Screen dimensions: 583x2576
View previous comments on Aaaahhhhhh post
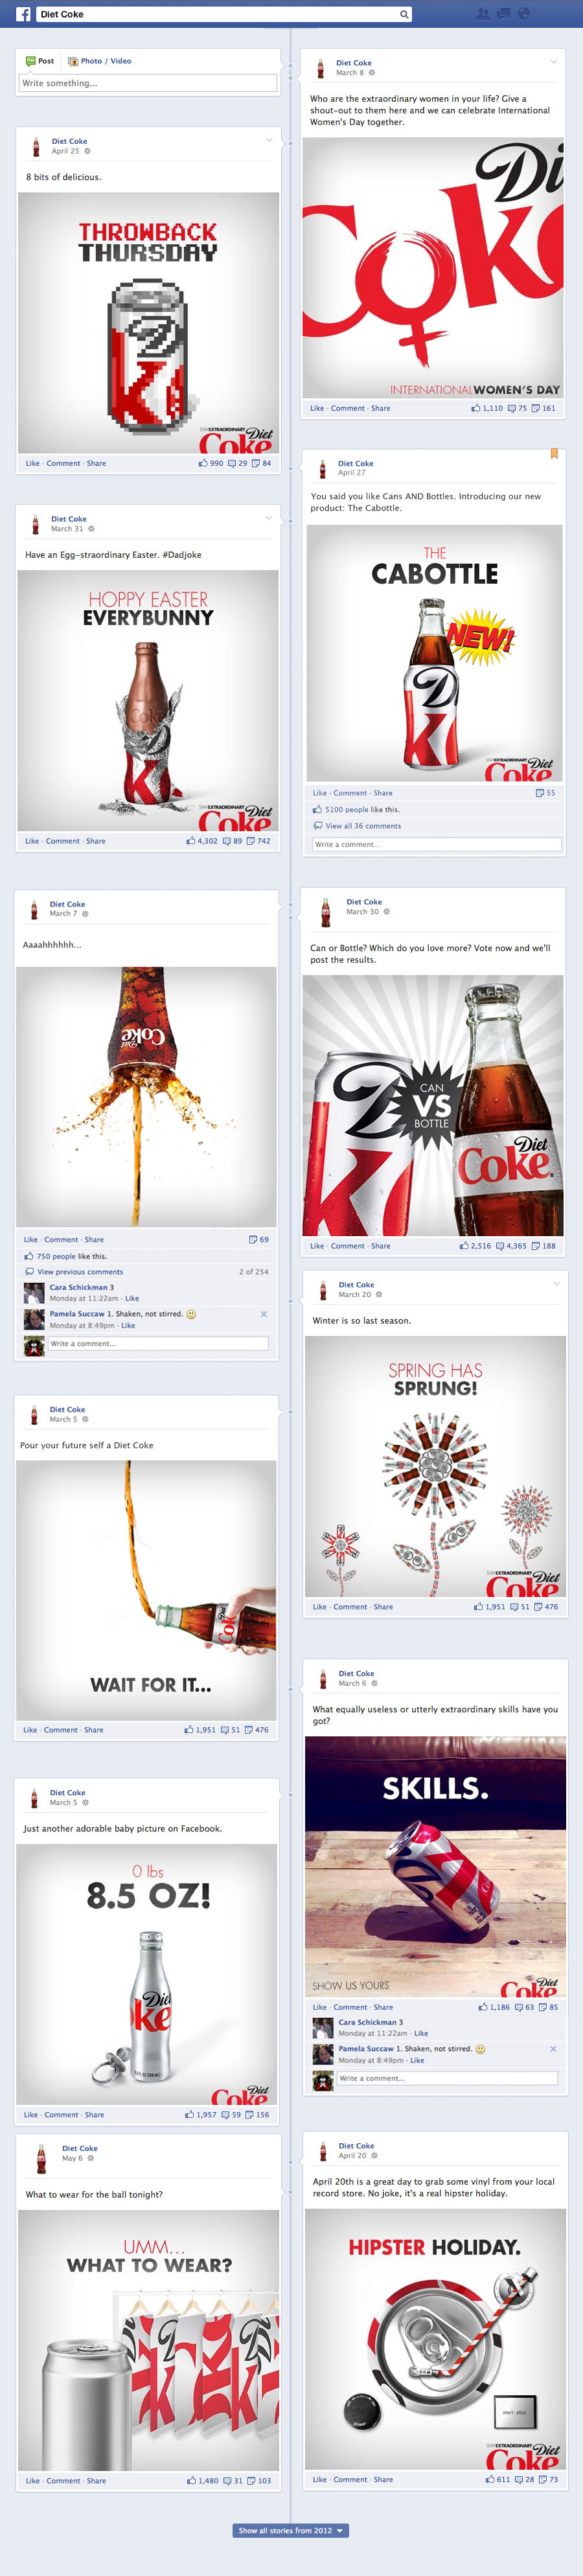click(80, 1272)
